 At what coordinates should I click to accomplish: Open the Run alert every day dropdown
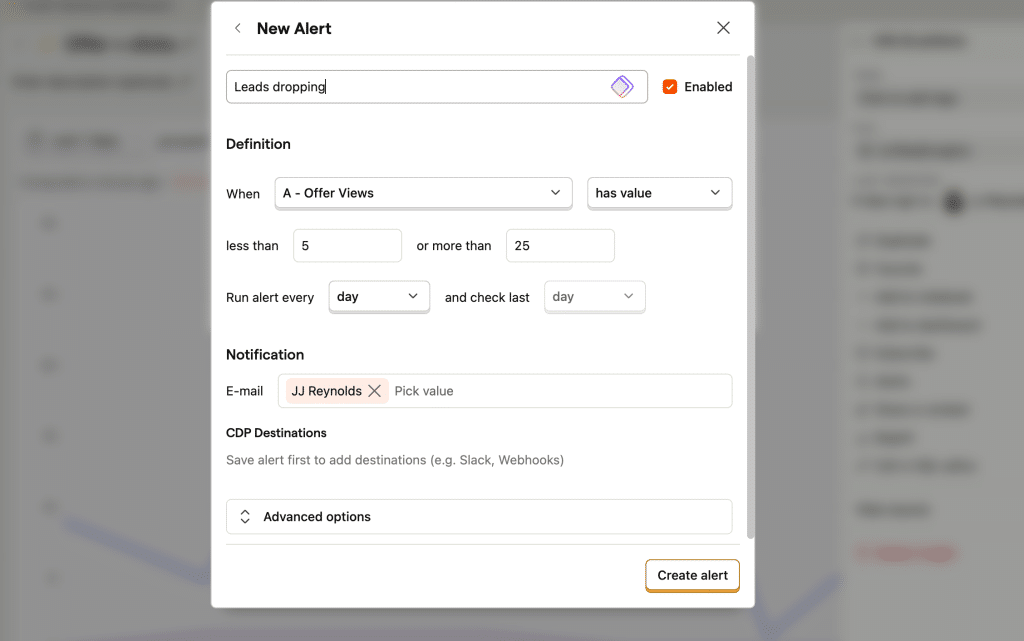pos(378,297)
